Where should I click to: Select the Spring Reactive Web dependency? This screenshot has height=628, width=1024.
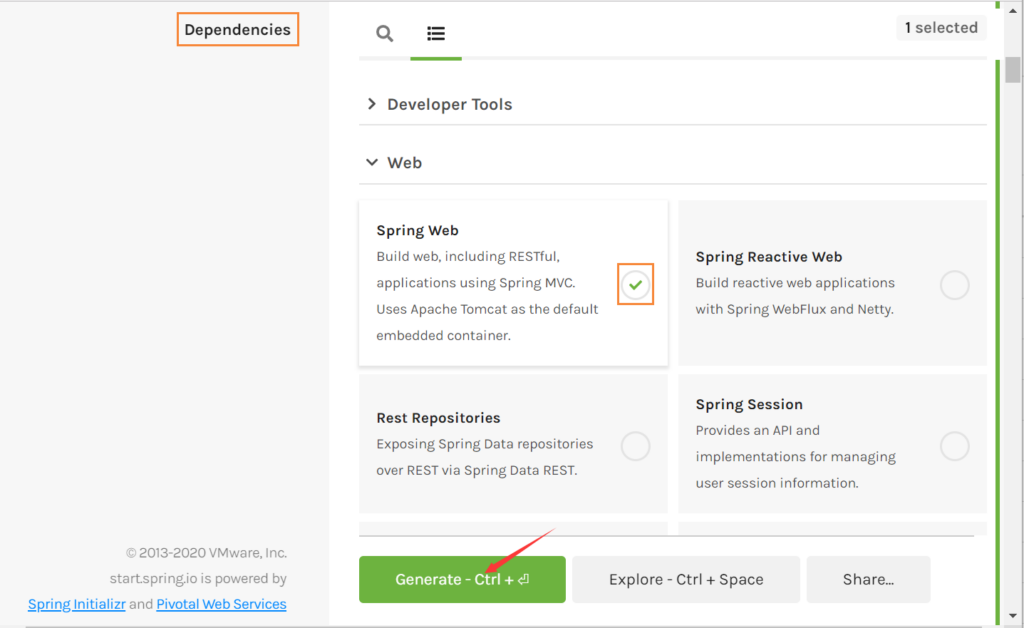954,285
